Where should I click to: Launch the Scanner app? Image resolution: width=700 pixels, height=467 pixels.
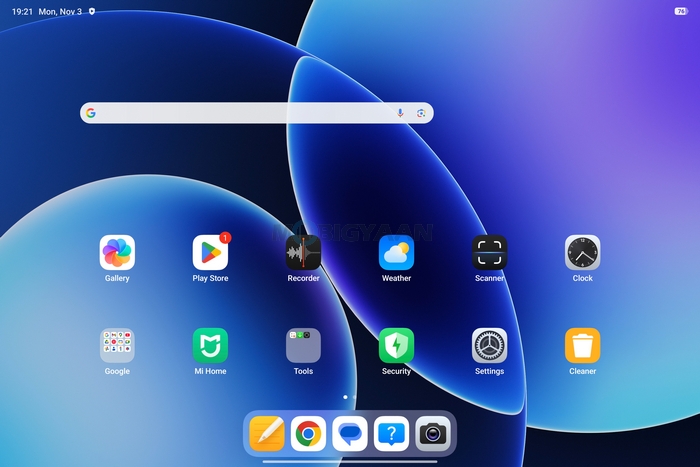[x=489, y=253]
